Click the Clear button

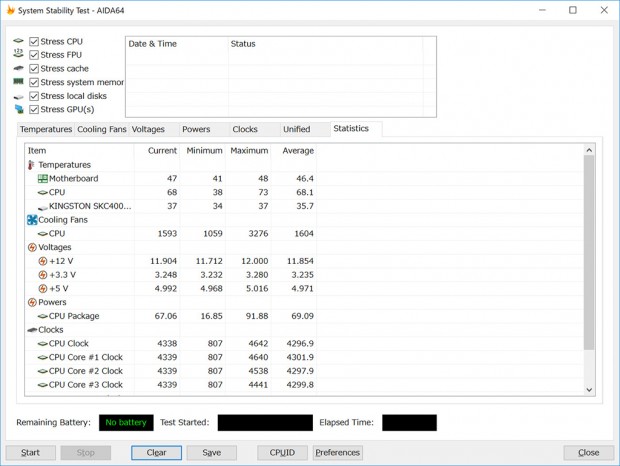(x=157, y=453)
